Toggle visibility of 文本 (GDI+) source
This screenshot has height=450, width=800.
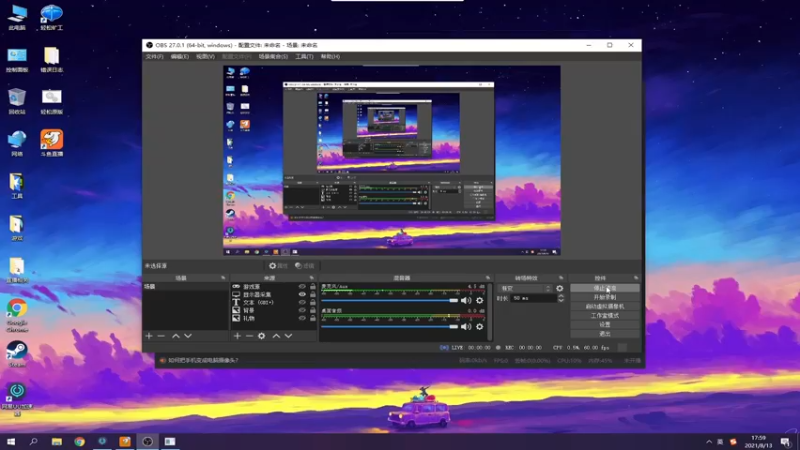click(x=302, y=303)
